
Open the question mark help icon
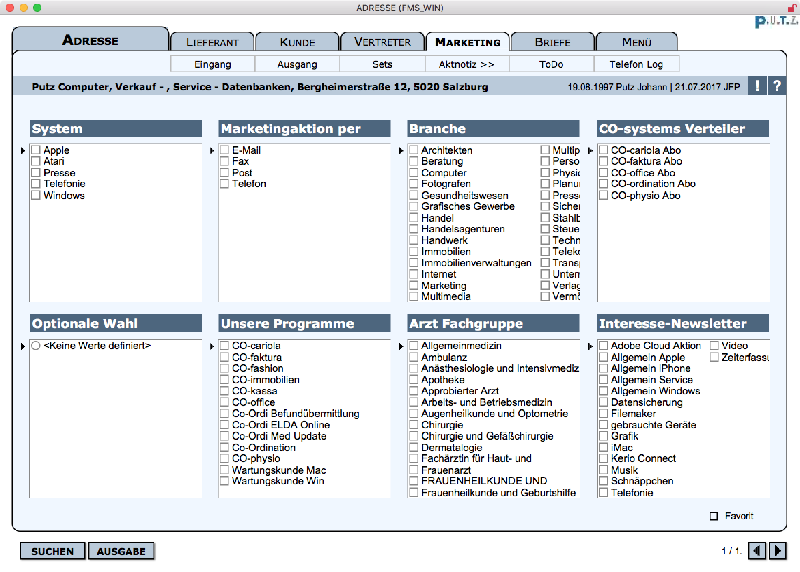[777, 86]
